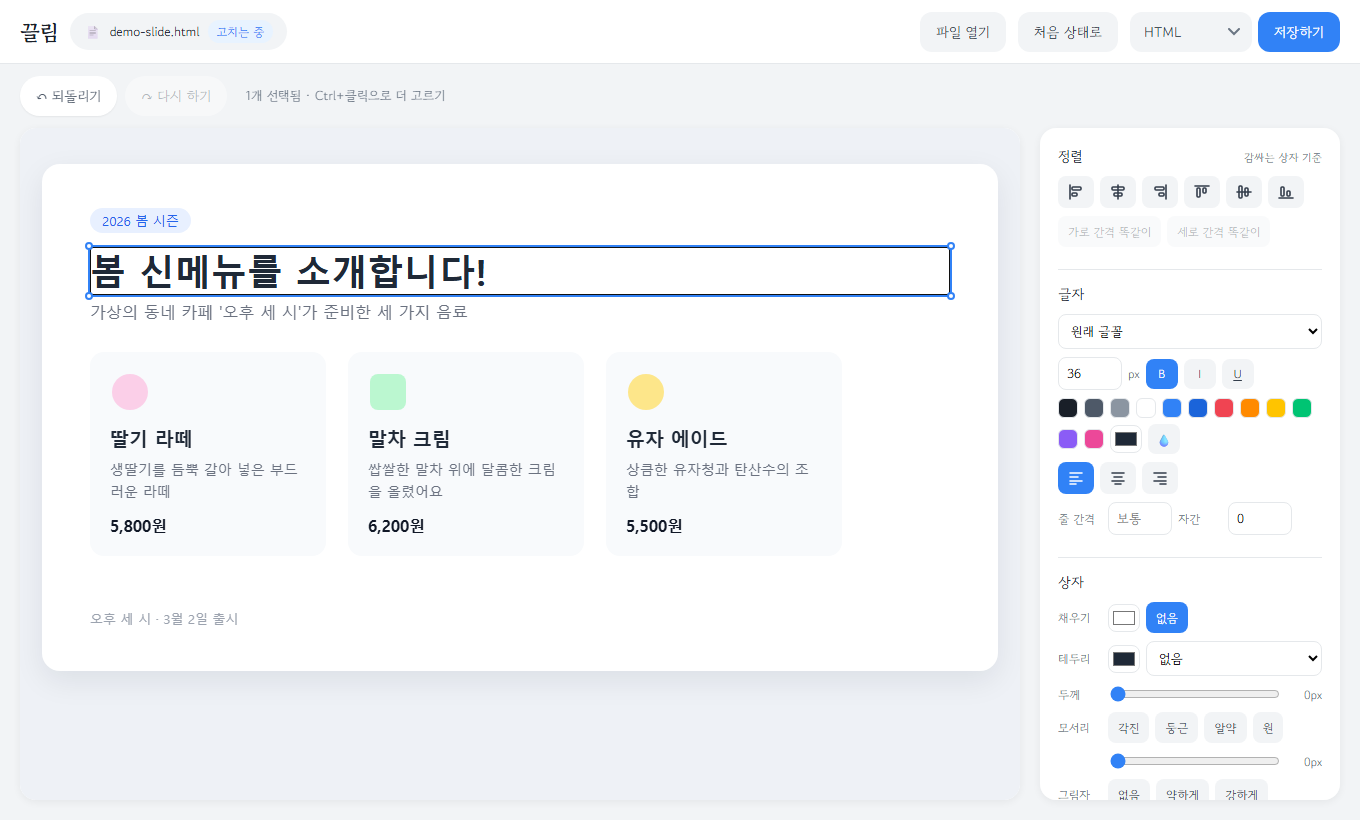The width and height of the screenshot is (1360, 820).
Task: Toggle italic I formatting
Action: point(1200,374)
